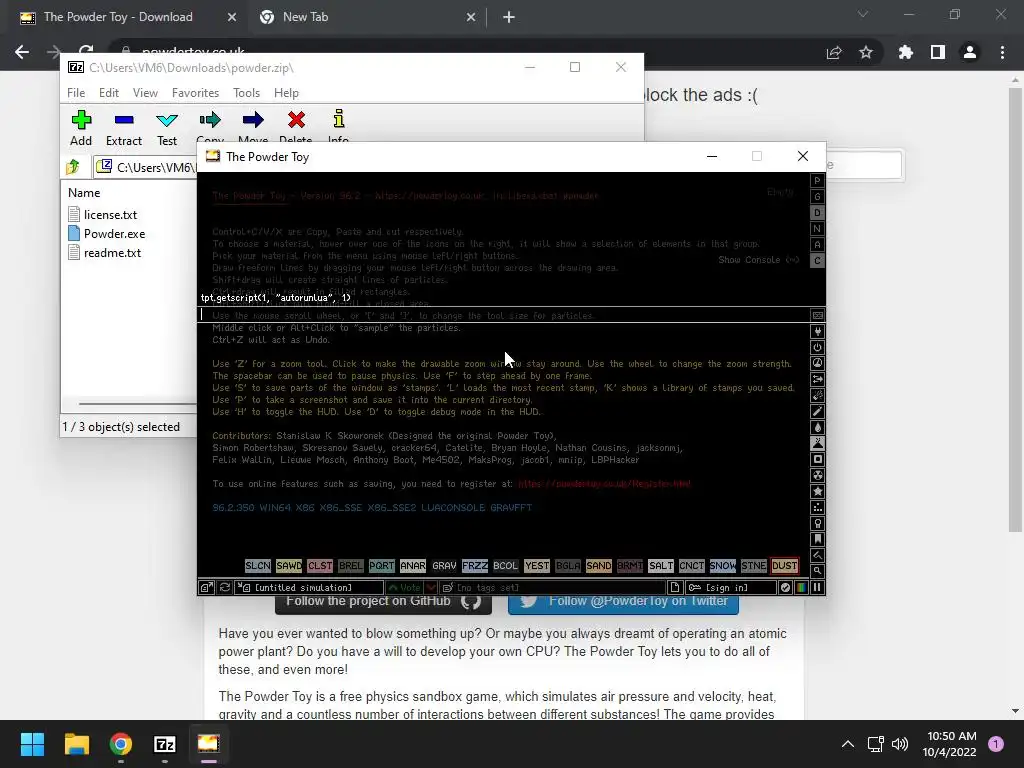The image size is (1024, 768).
Task: Open the Walls element menu
Action: coord(817,315)
